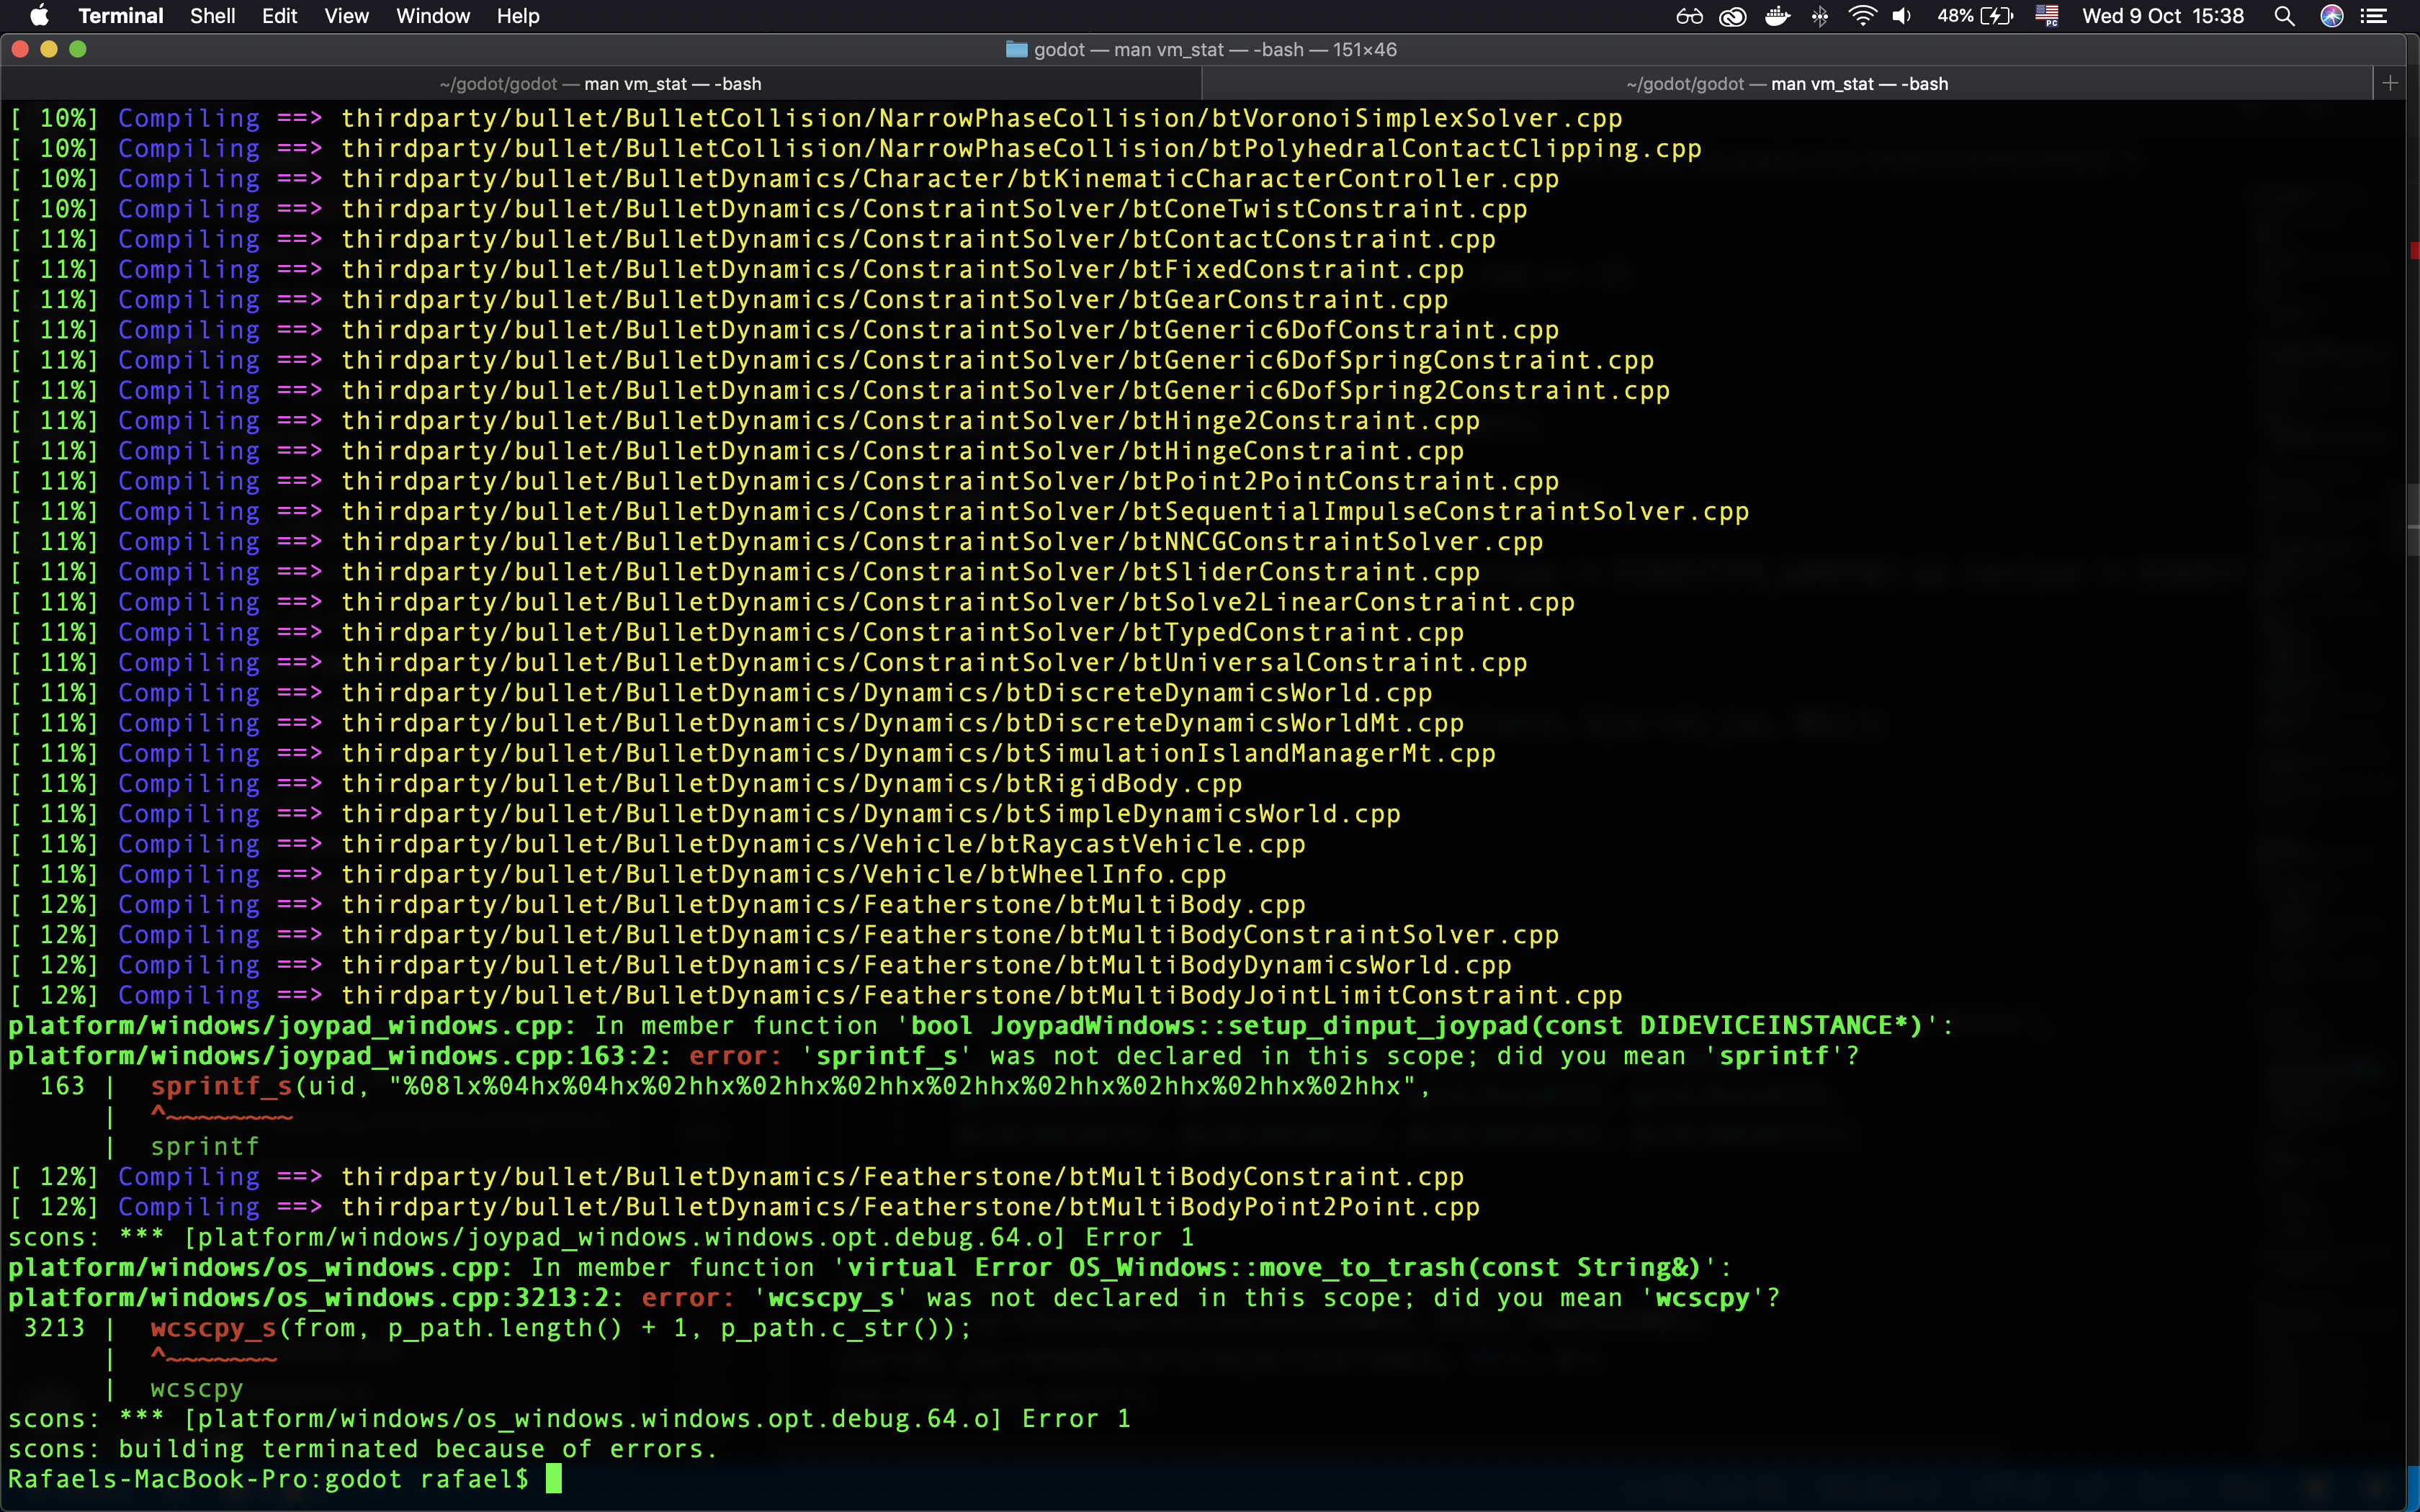The height and width of the screenshot is (1512, 2420).
Task: Click the joypad_windows.windows.opt.debug.64.o Error 1 line
Action: point(601,1237)
